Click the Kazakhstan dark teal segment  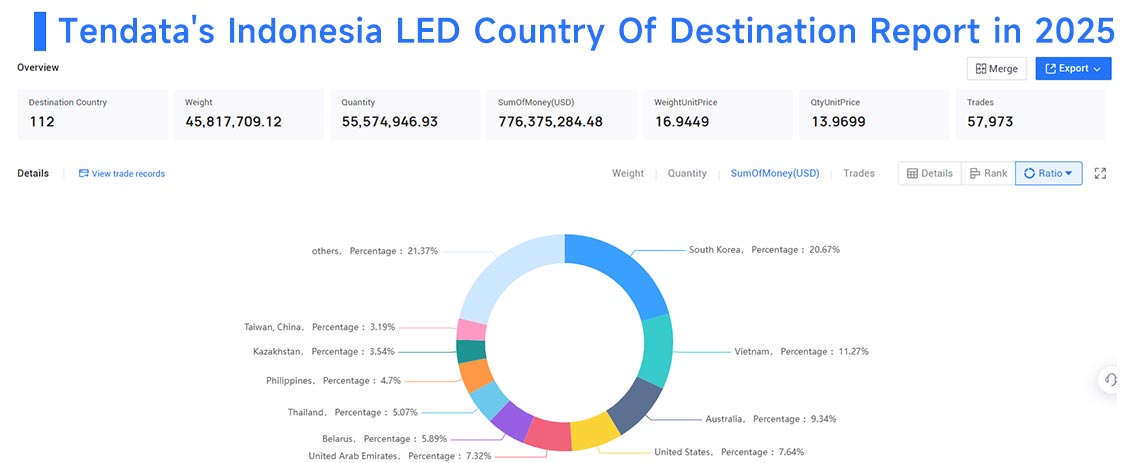[x=470, y=351]
